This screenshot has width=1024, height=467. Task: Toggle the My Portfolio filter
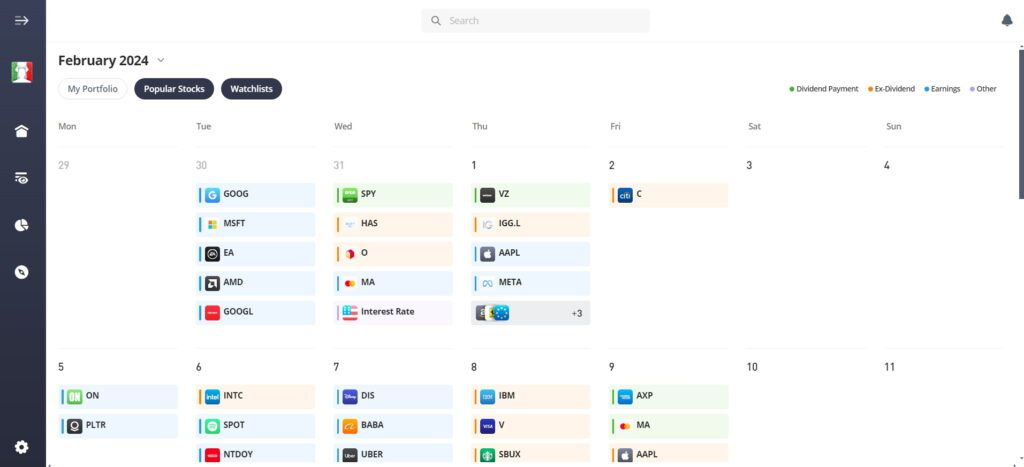pos(93,89)
